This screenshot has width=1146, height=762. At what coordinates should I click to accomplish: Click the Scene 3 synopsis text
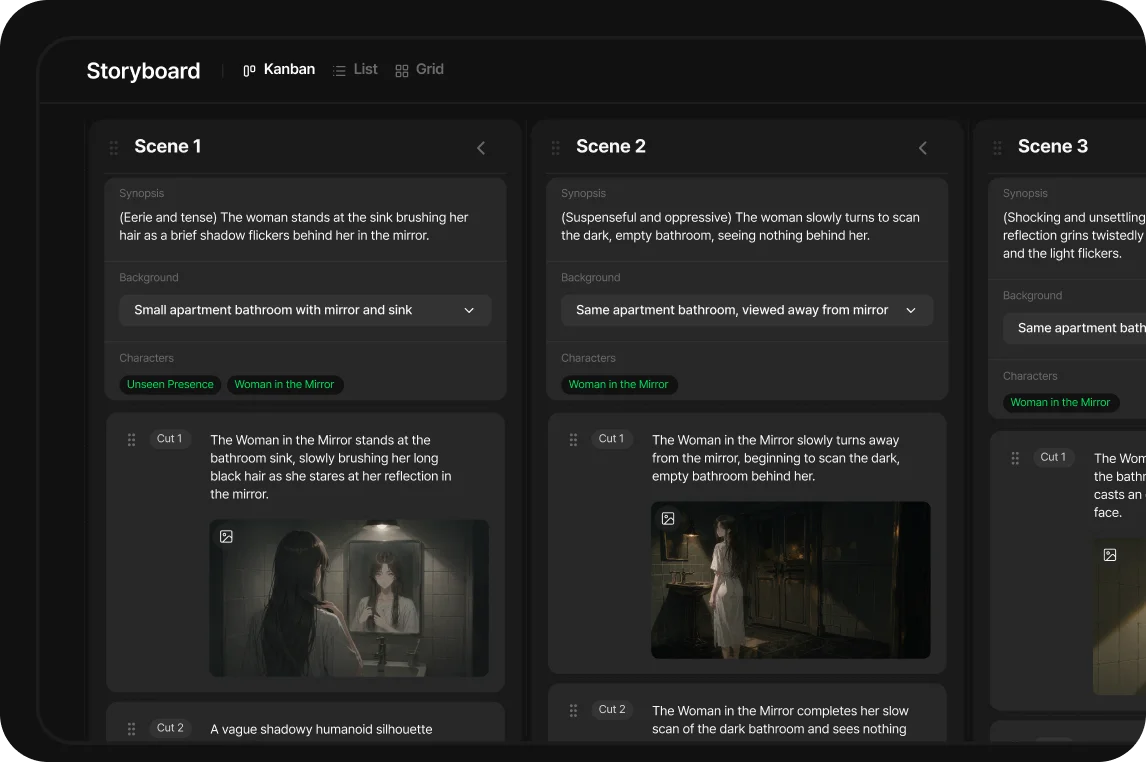(x=1074, y=235)
